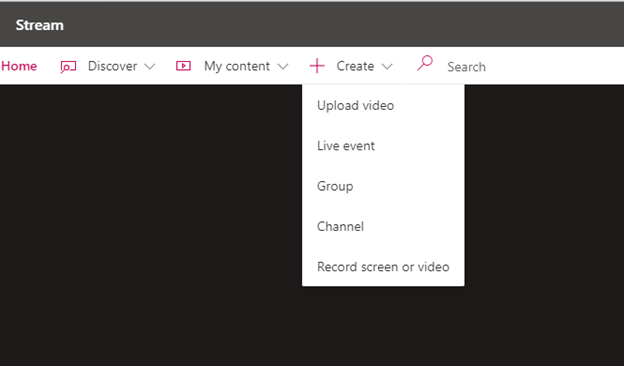Click the Discover screen icon
Image resolution: width=625 pixels, height=367 pixels.
click(x=68, y=67)
